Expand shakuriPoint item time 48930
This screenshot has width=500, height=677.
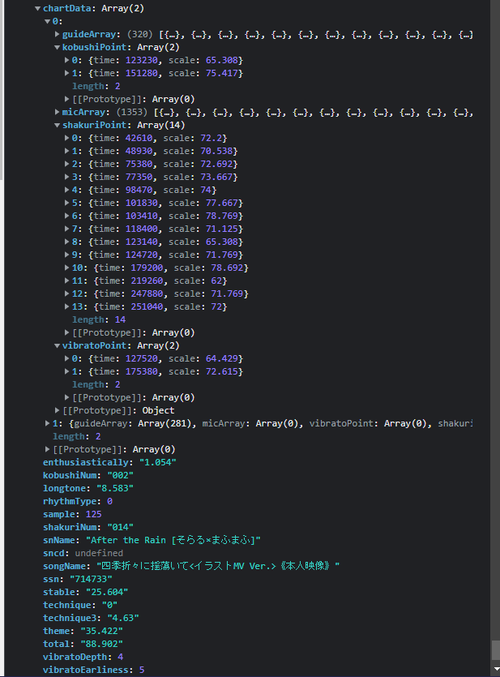(x=67, y=151)
